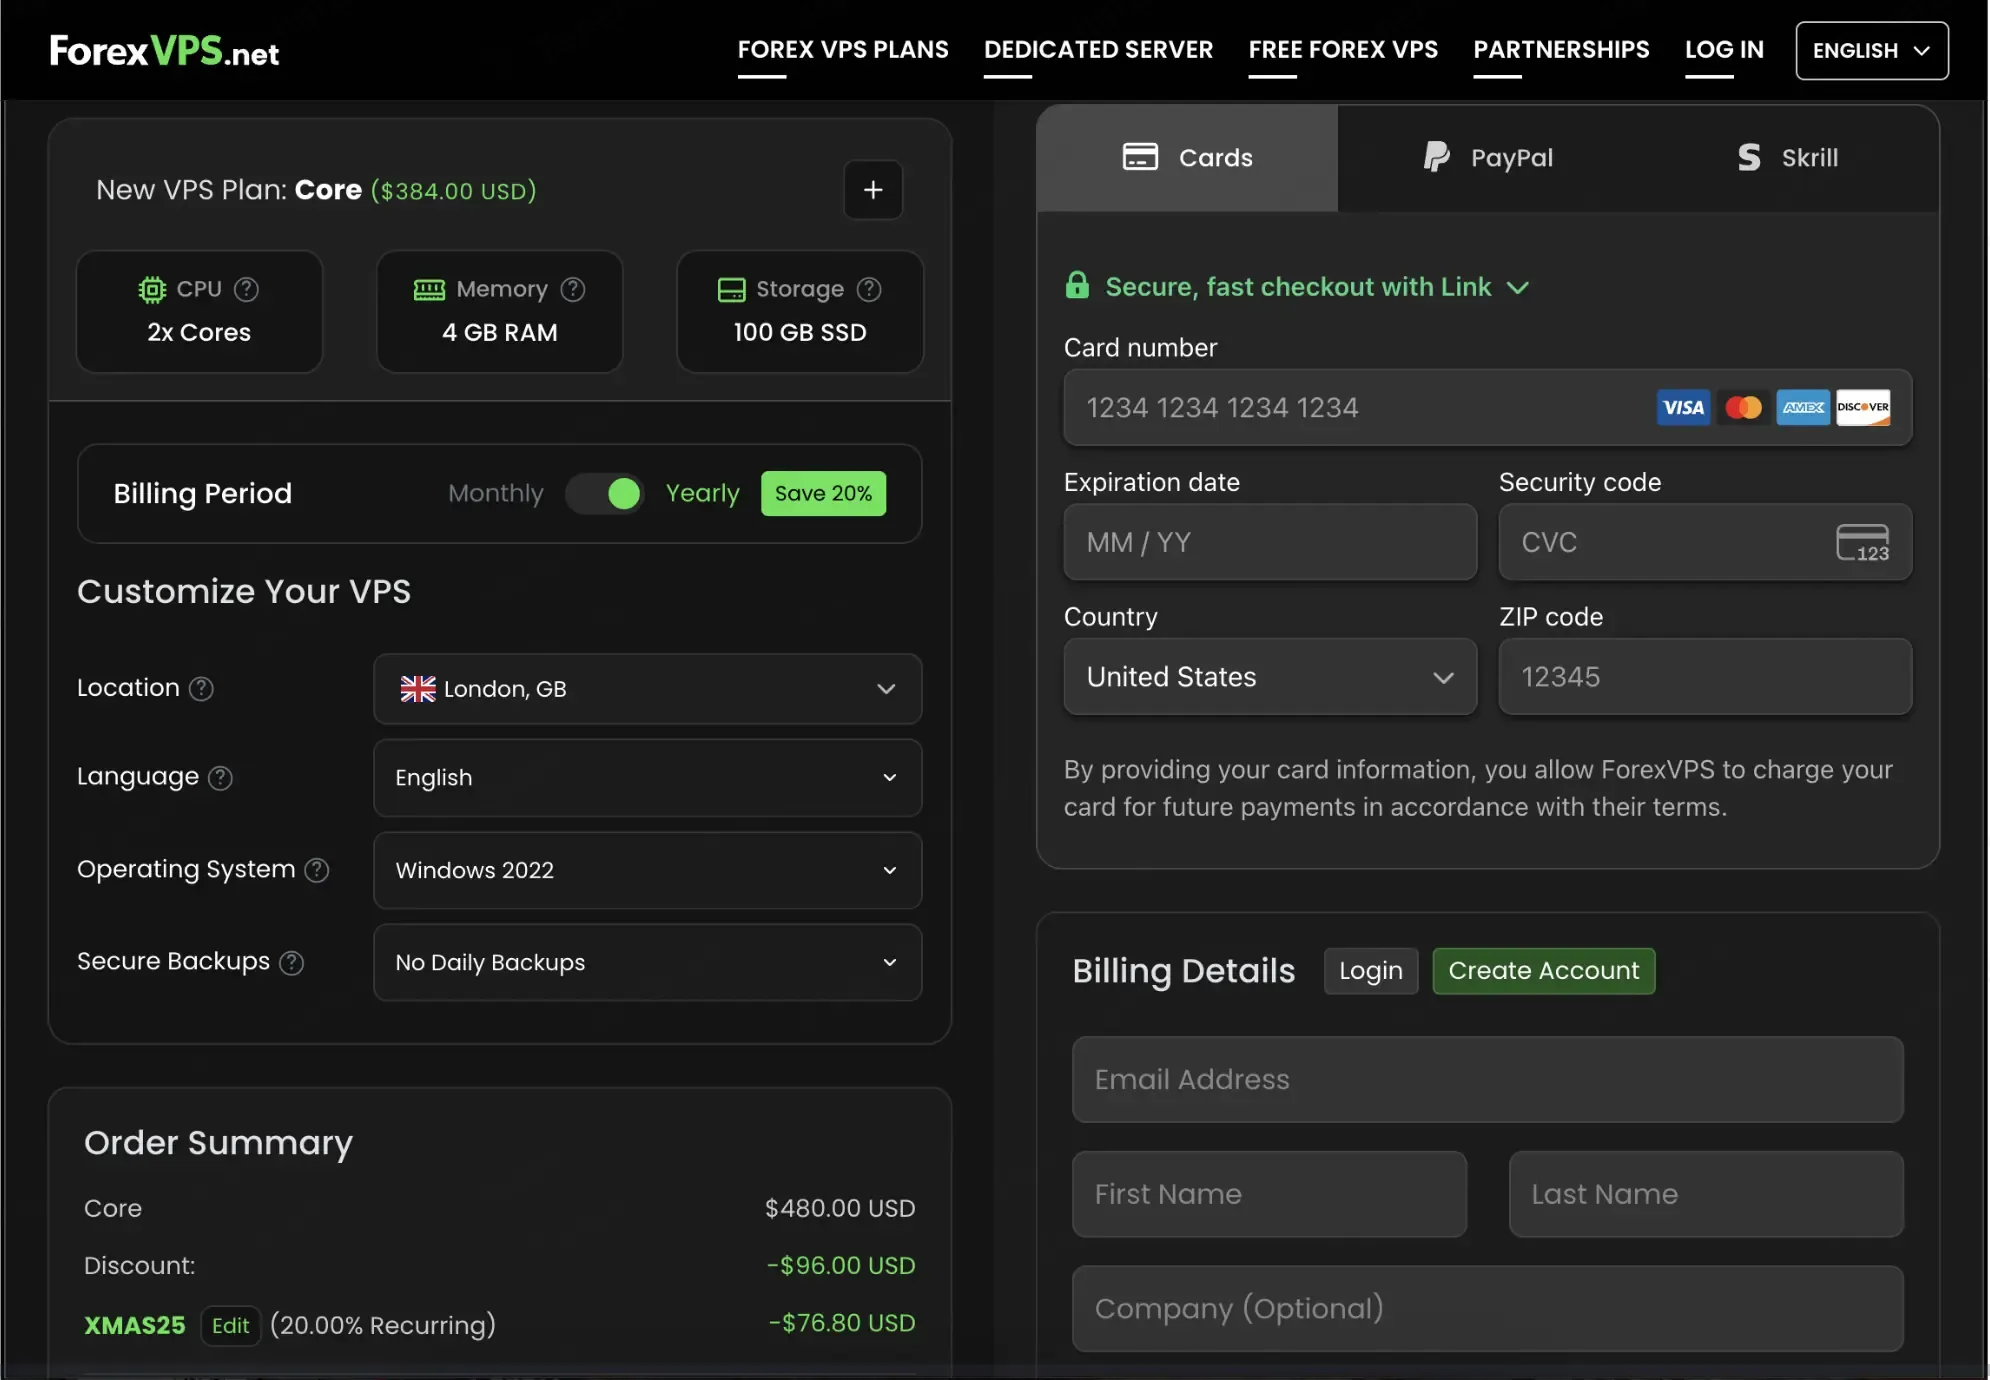Focus the Company (Optional) field

1488,1309
